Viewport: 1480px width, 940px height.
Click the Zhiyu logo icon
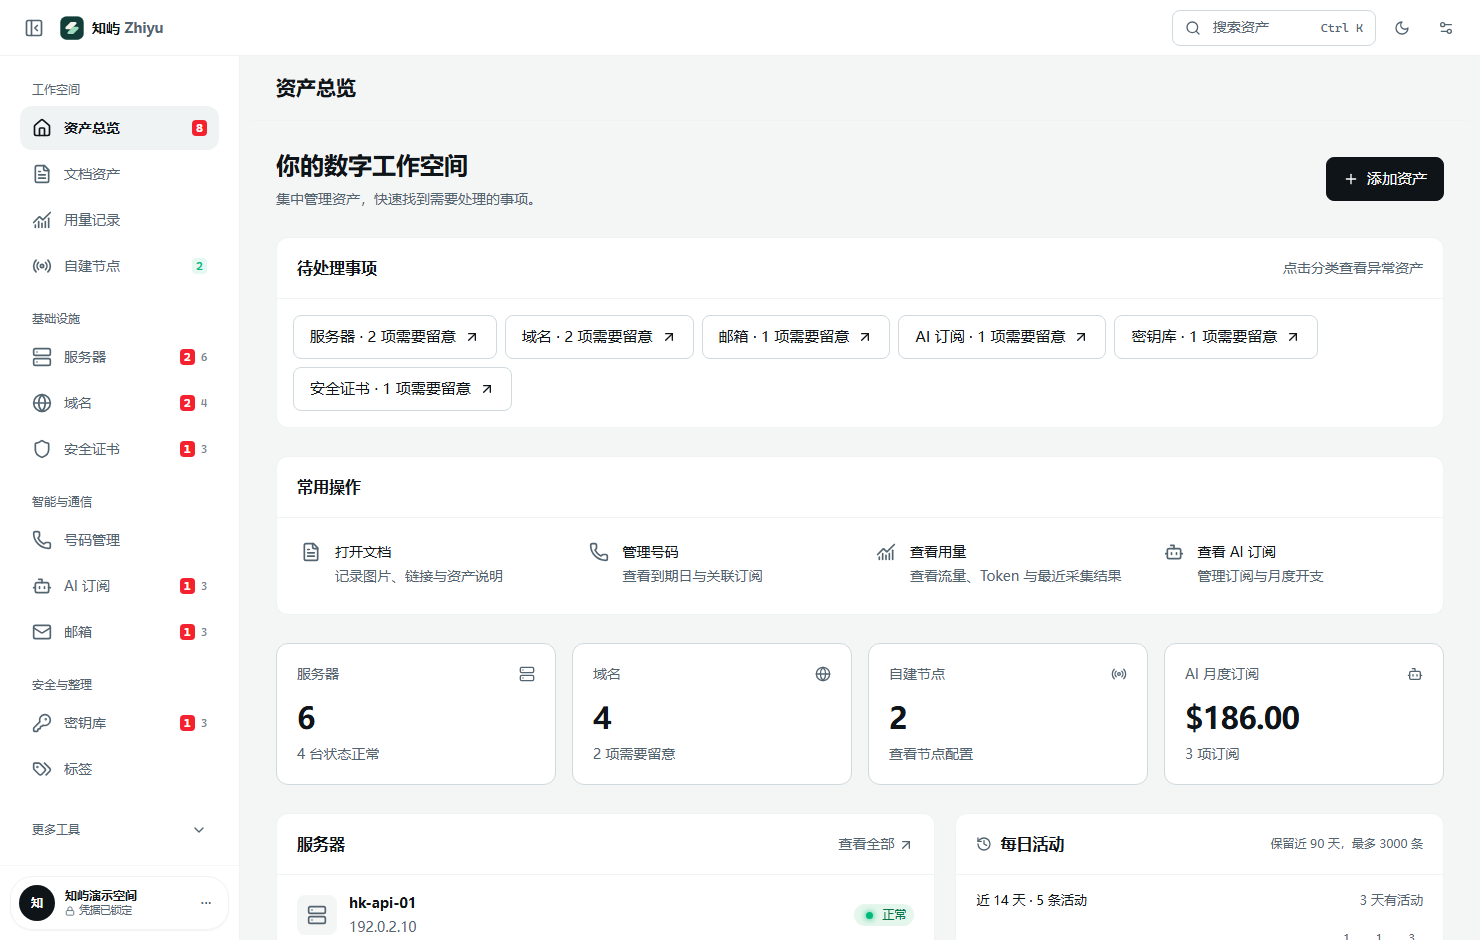[72, 28]
